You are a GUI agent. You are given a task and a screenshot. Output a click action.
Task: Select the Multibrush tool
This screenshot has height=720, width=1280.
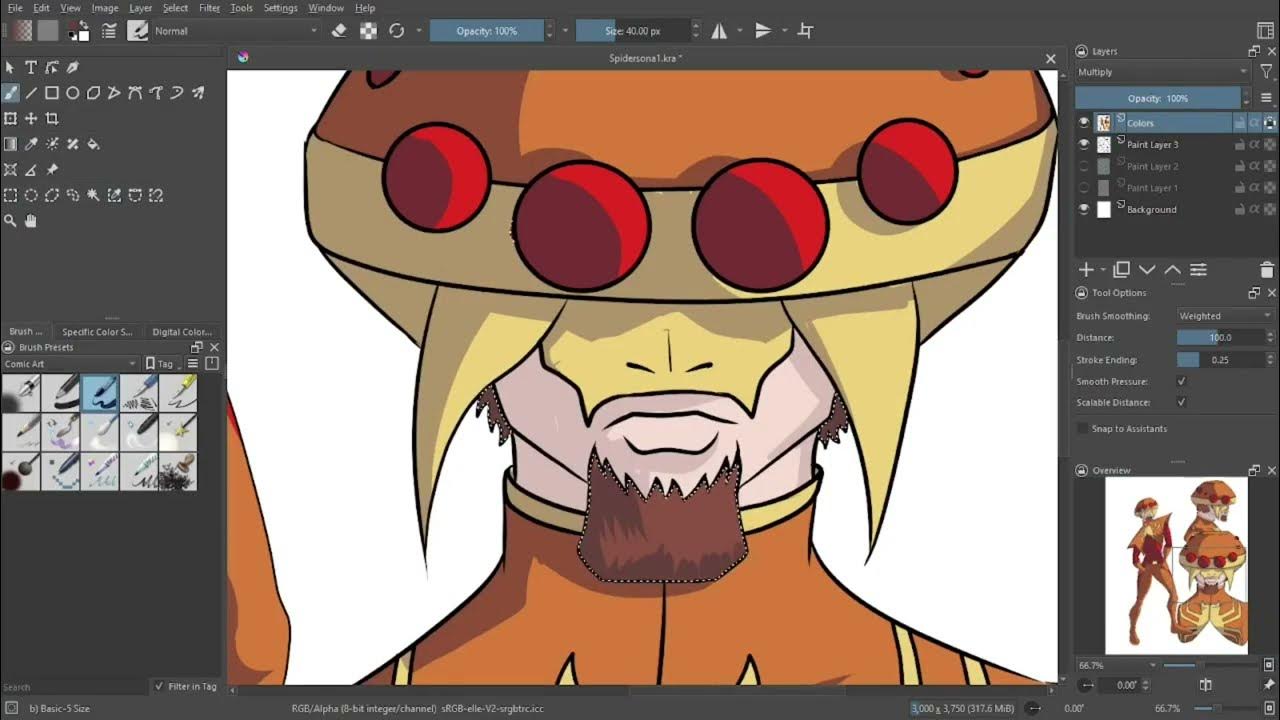tap(198, 93)
